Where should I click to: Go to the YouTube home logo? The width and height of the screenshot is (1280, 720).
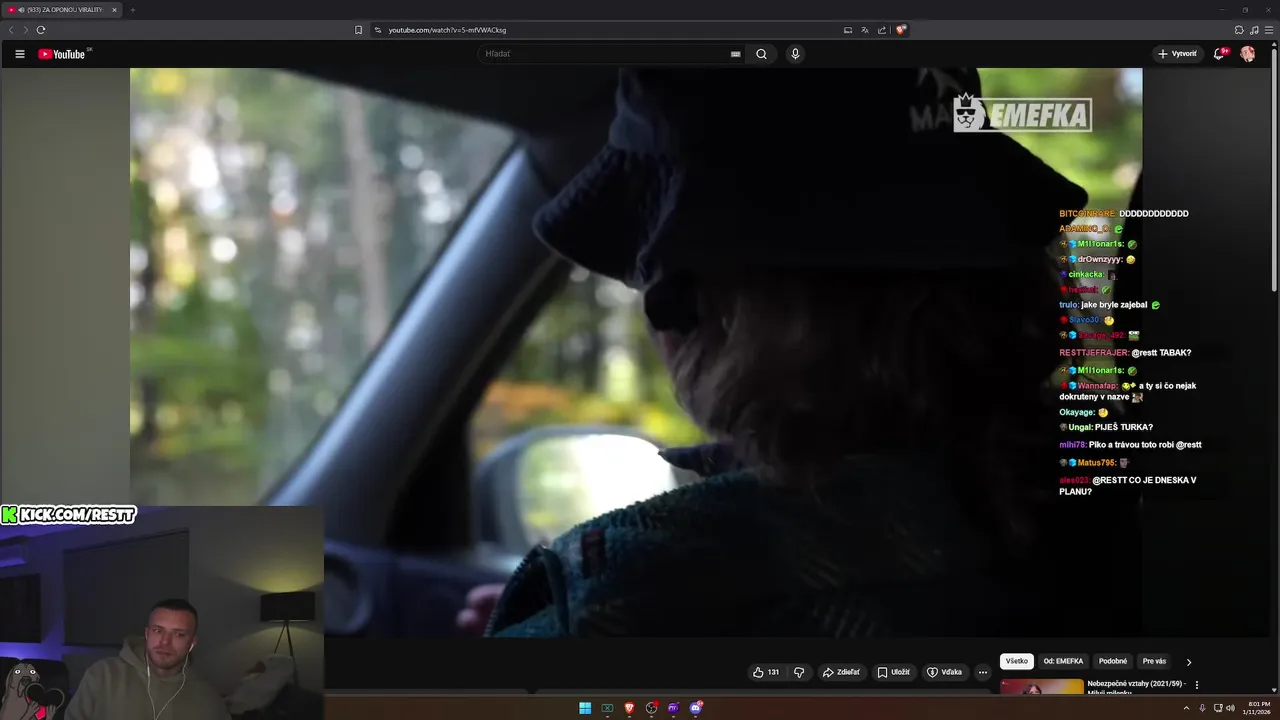pos(62,54)
